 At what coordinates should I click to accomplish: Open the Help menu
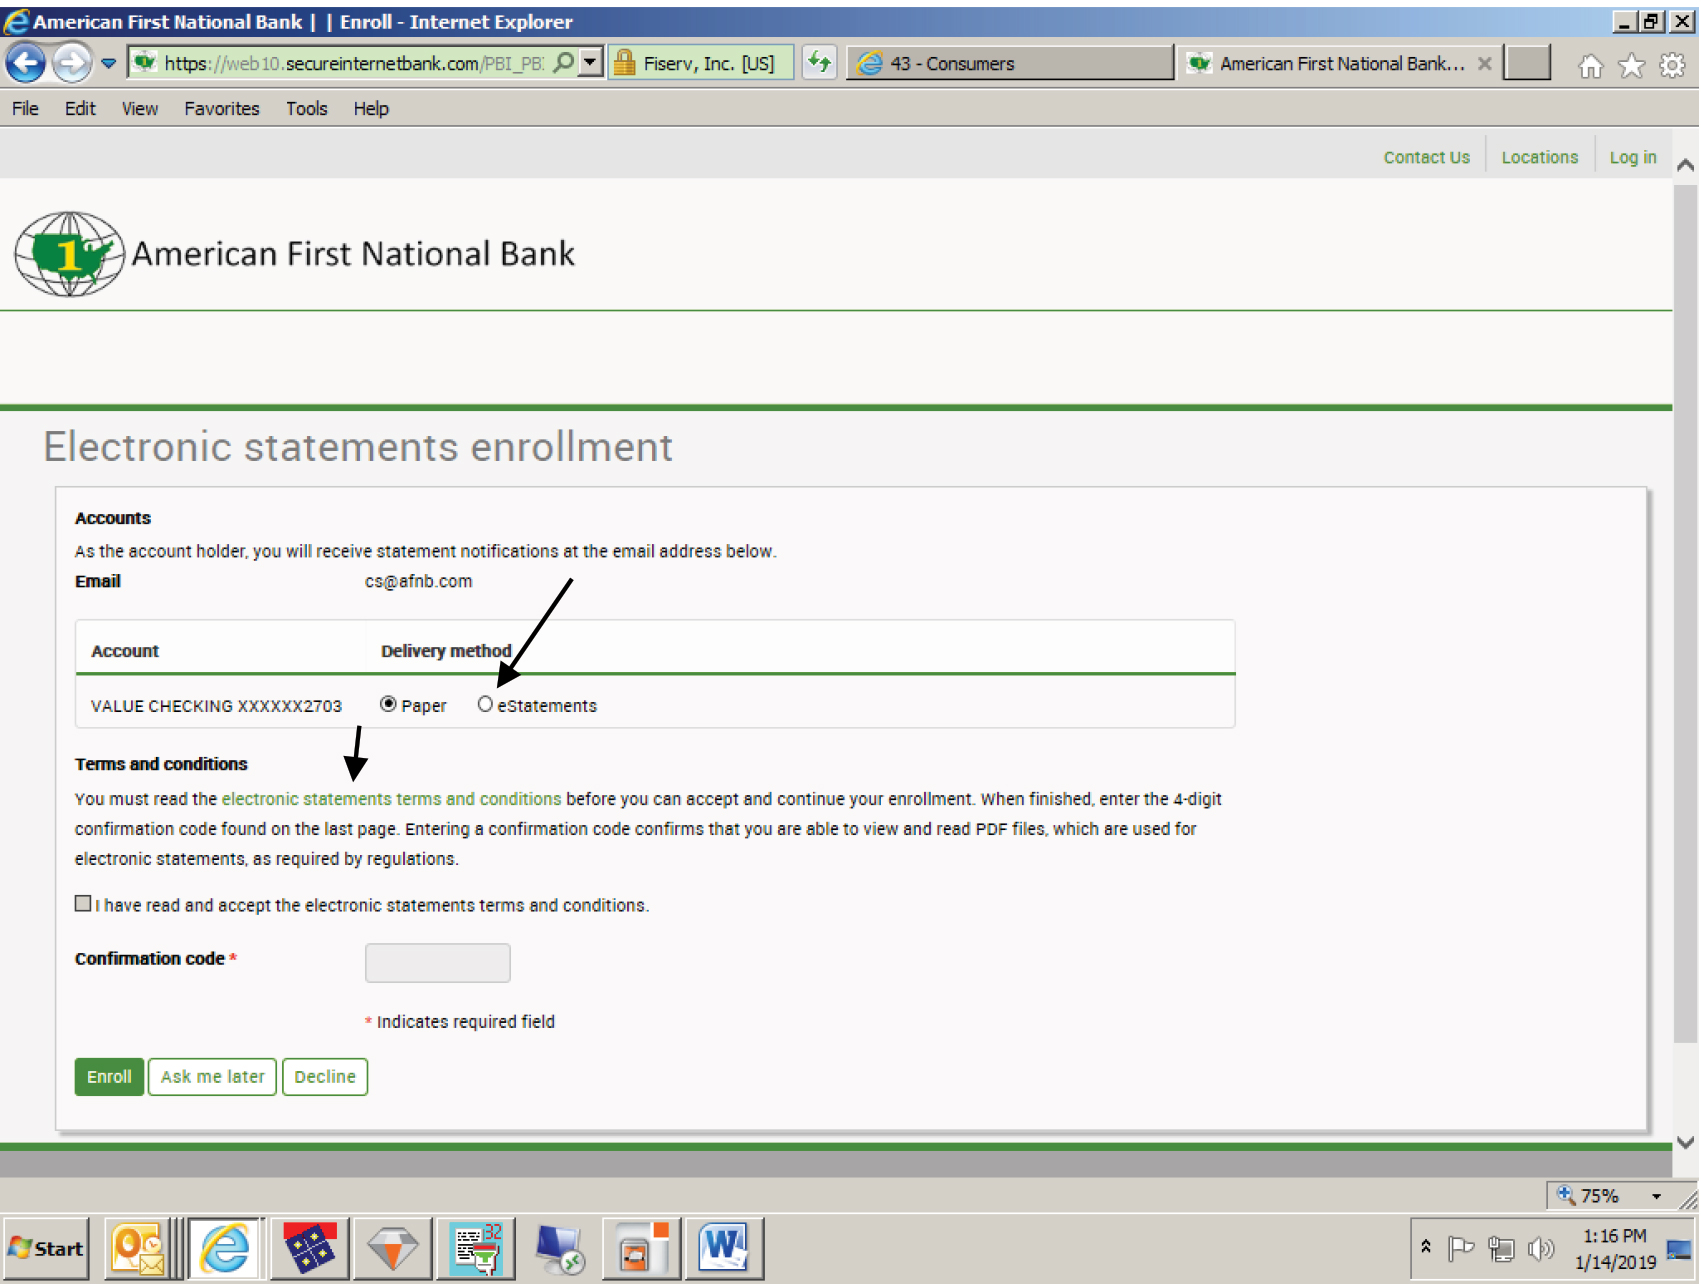pos(371,108)
